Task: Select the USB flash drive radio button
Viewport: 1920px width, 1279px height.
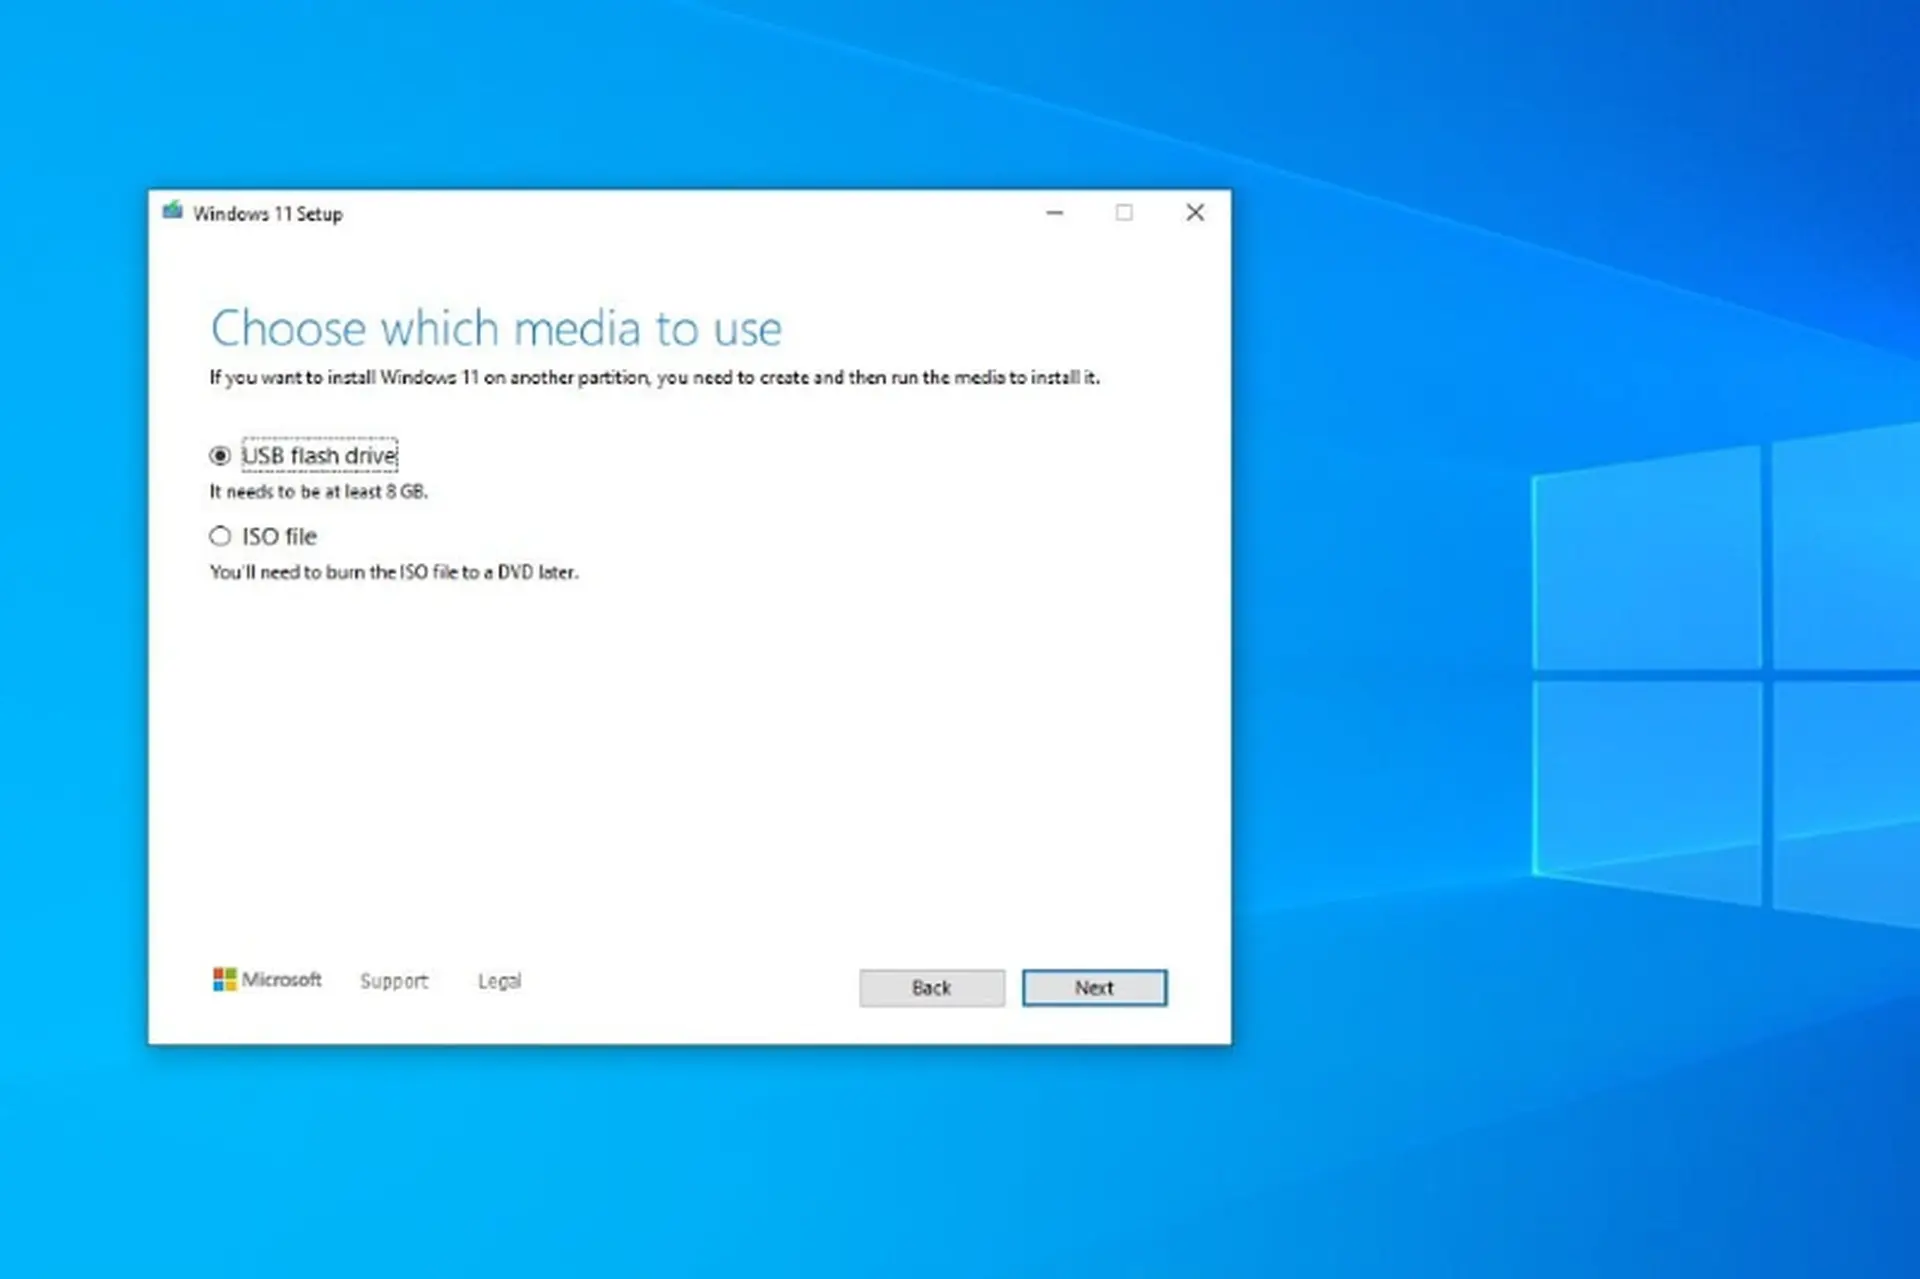Action: click(x=220, y=456)
